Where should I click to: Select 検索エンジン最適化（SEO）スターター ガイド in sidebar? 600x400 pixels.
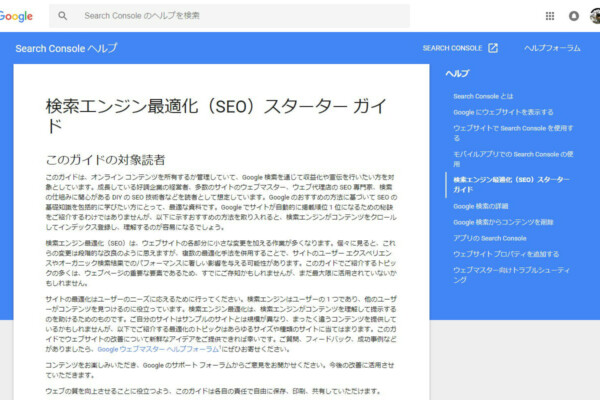(511, 184)
